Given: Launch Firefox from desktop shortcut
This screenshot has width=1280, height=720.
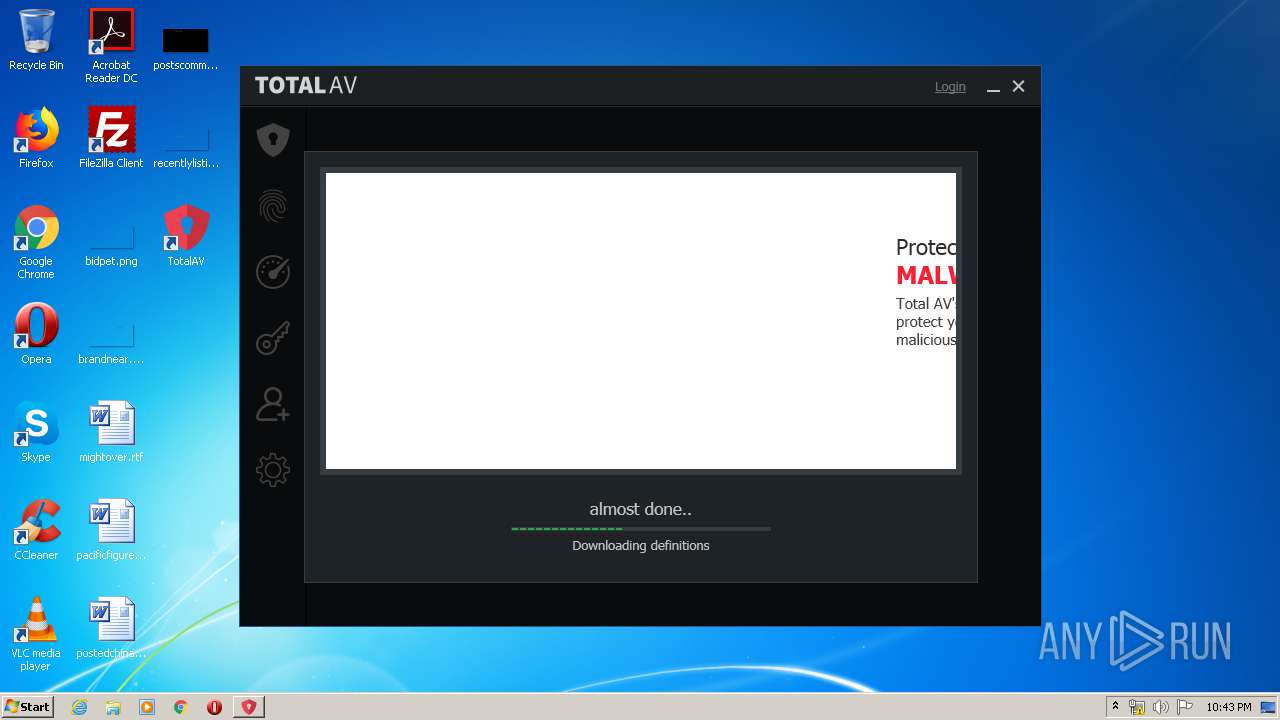Looking at the screenshot, I should [36, 138].
